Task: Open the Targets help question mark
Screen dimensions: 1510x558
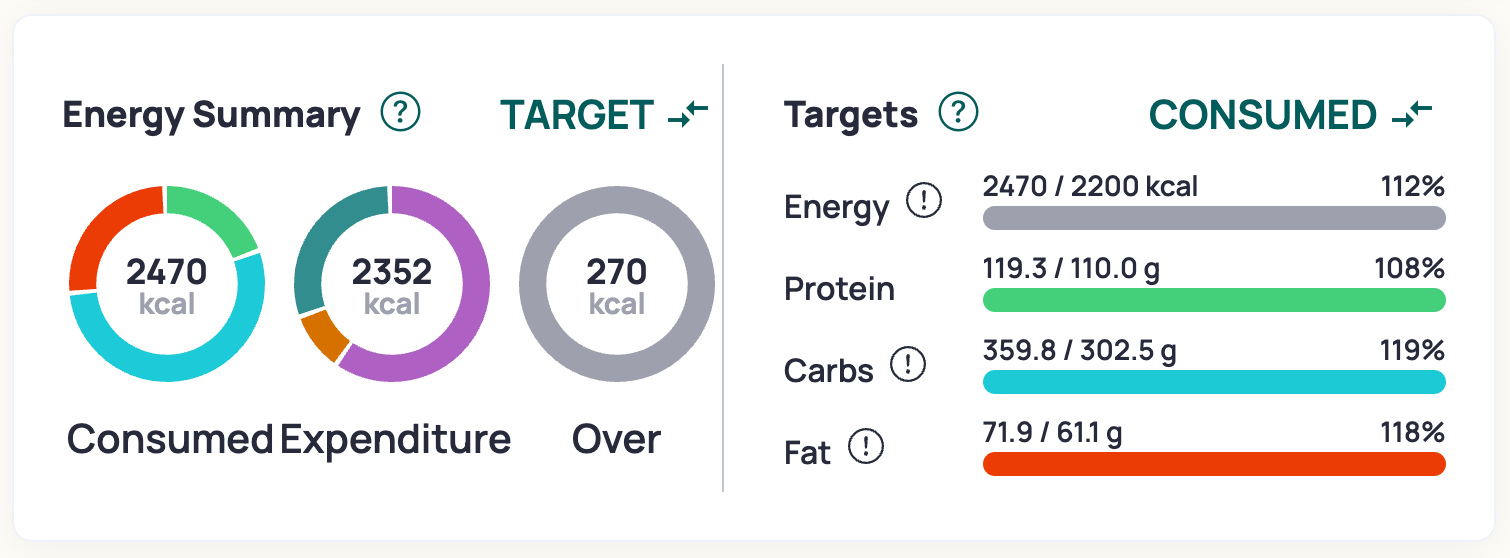Action: pyautogui.click(x=958, y=112)
